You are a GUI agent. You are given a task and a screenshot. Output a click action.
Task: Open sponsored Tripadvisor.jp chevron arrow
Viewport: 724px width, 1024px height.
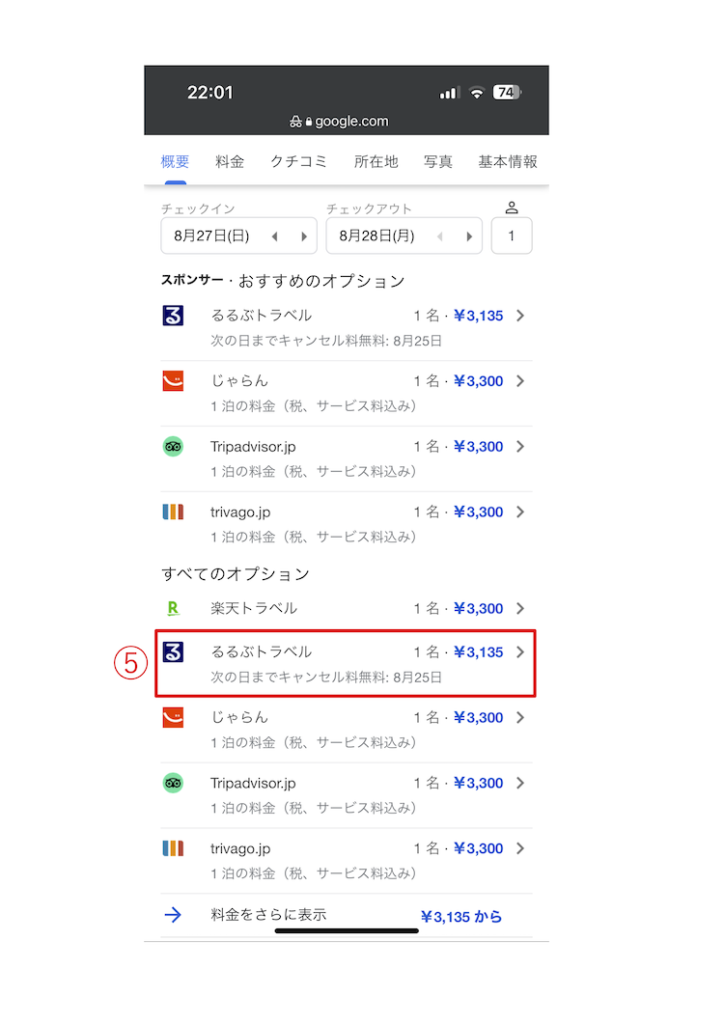tap(520, 447)
